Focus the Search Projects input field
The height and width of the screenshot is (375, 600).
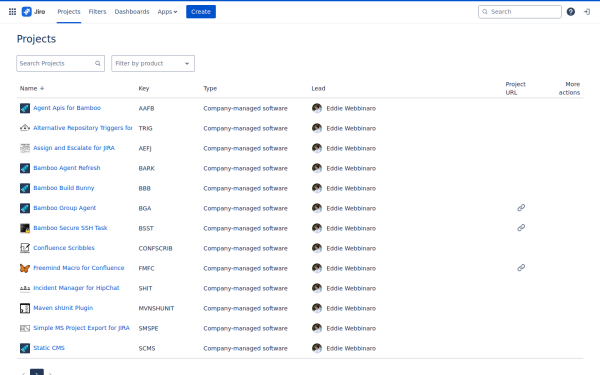point(60,64)
